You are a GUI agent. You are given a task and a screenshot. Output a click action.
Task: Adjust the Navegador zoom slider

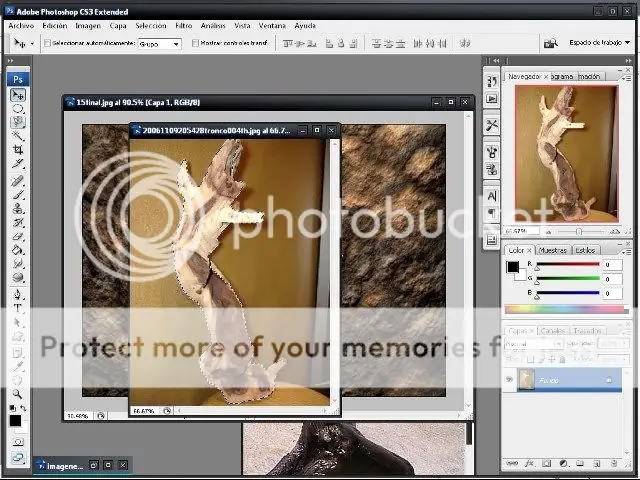[x=579, y=231]
